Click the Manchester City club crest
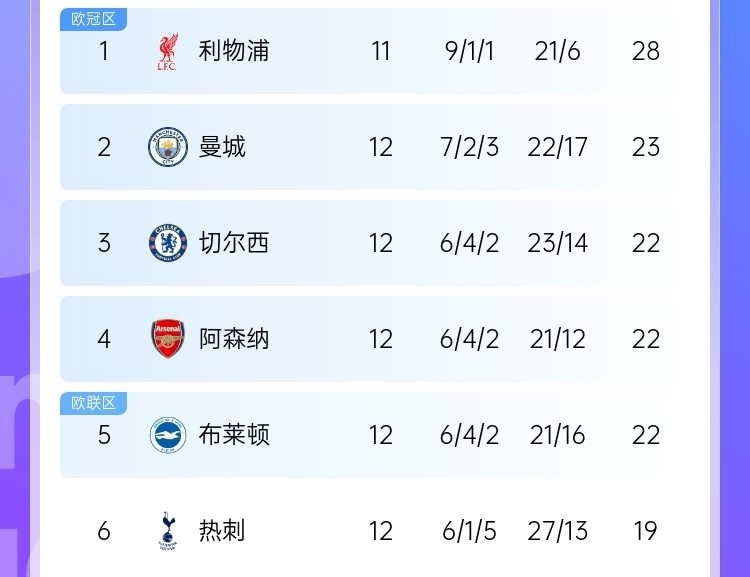The width and height of the screenshot is (750, 577). coord(167,147)
